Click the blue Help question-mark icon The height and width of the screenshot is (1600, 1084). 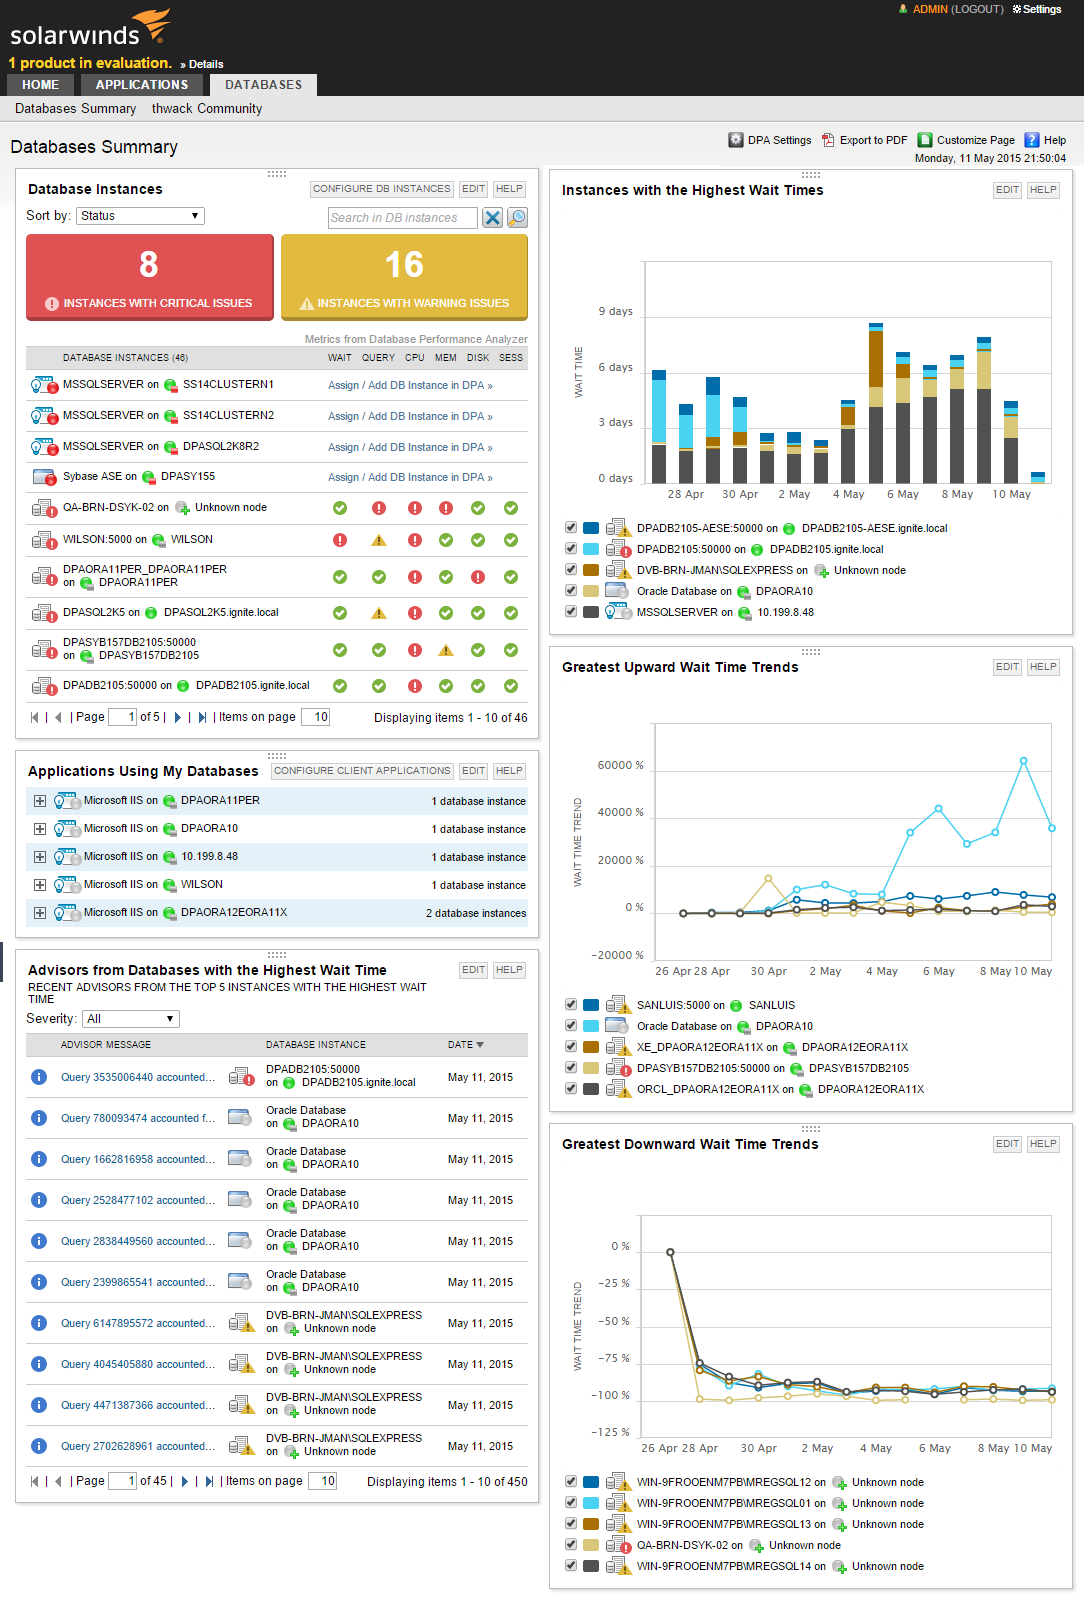(x=1032, y=140)
